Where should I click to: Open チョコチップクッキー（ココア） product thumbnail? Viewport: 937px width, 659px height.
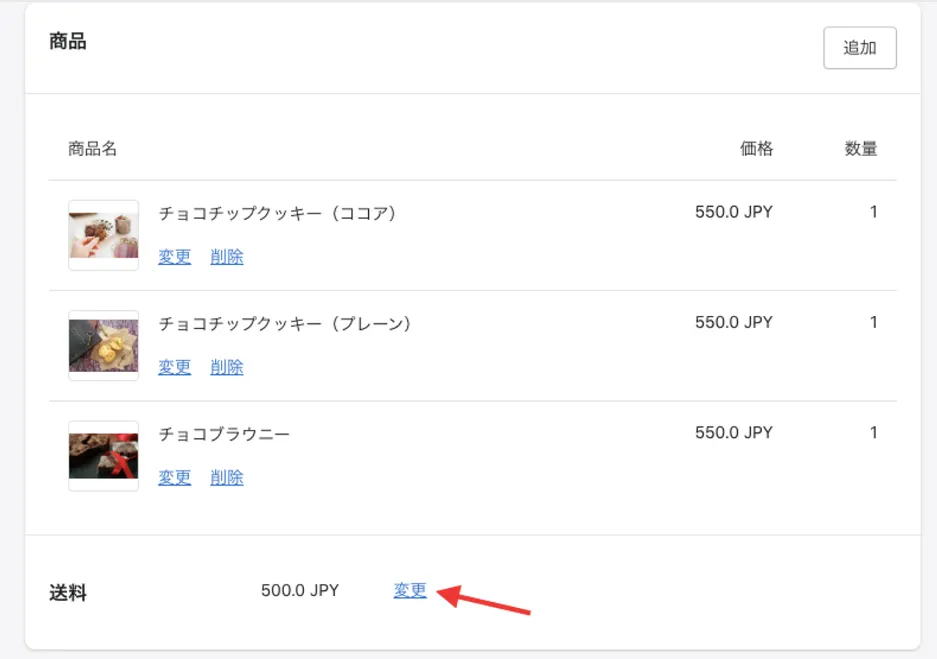tap(103, 235)
